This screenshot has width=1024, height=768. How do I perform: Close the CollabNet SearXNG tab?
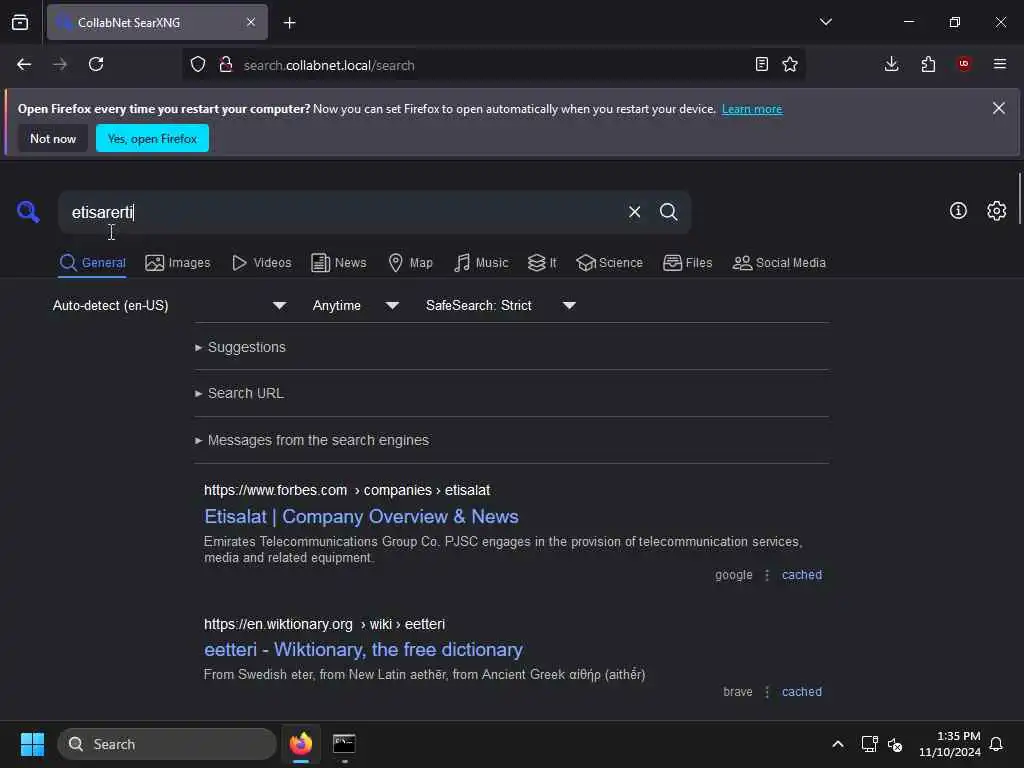coord(251,22)
